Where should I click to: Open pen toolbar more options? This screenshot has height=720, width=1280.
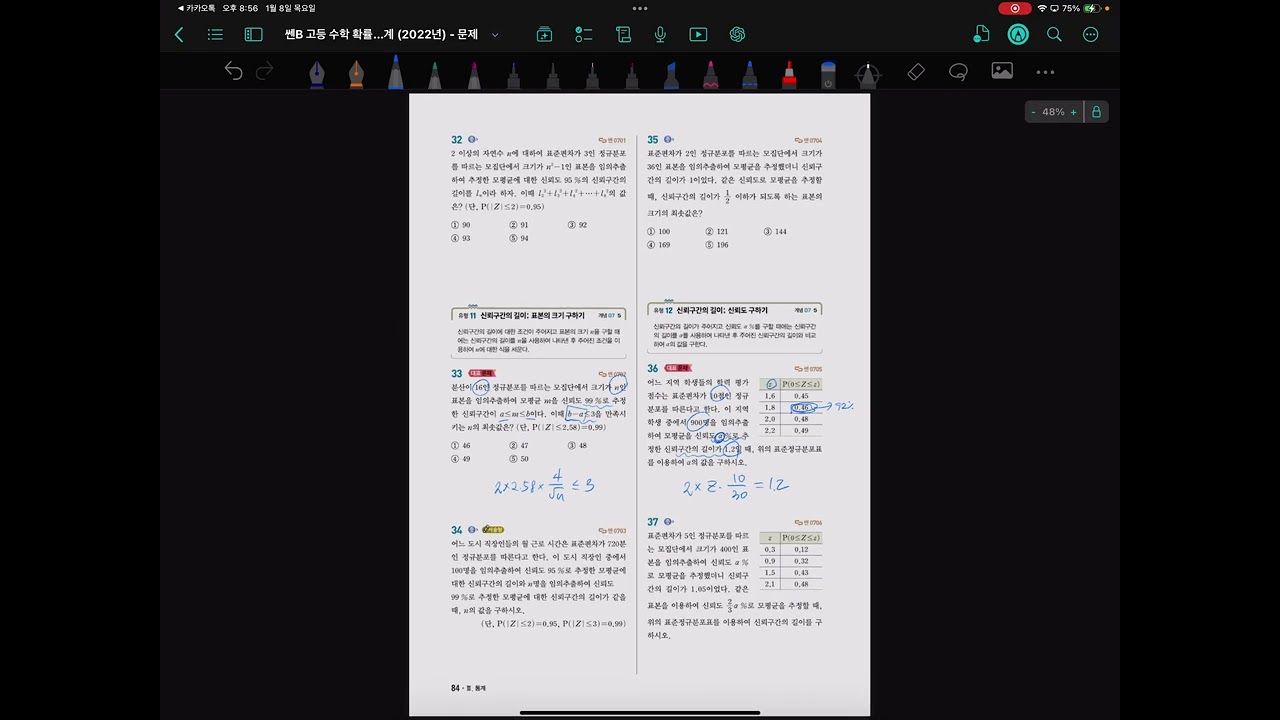pos(1045,72)
